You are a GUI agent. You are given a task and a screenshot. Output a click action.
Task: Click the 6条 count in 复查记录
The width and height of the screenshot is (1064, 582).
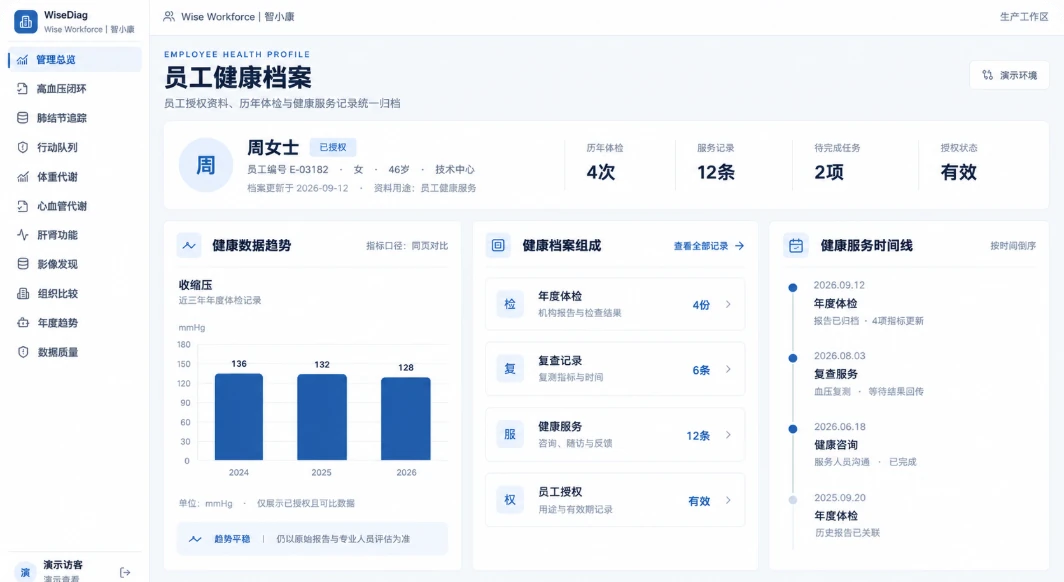701,370
